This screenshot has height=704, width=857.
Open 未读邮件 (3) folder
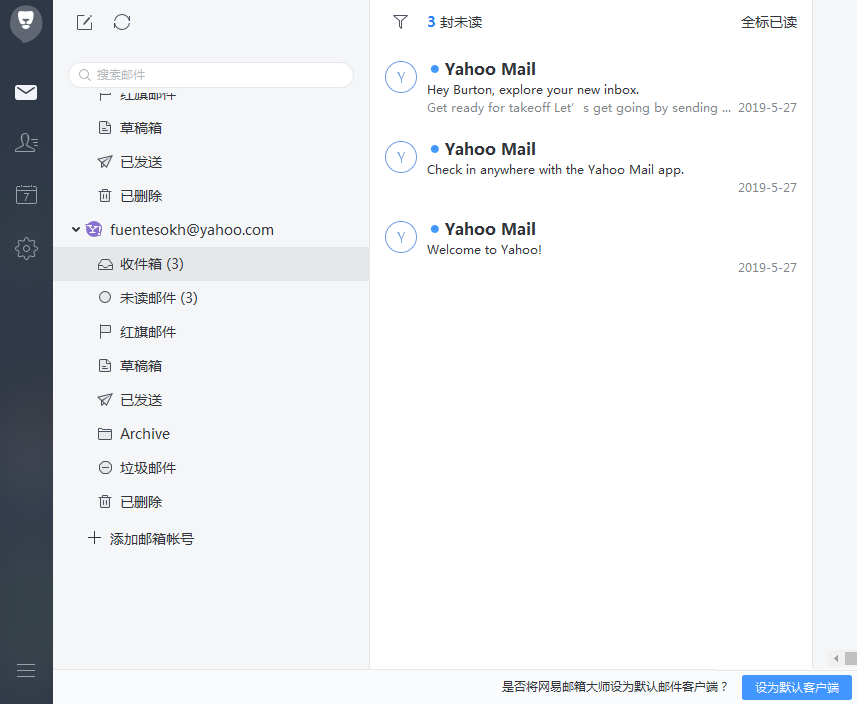pyautogui.click(x=212, y=298)
